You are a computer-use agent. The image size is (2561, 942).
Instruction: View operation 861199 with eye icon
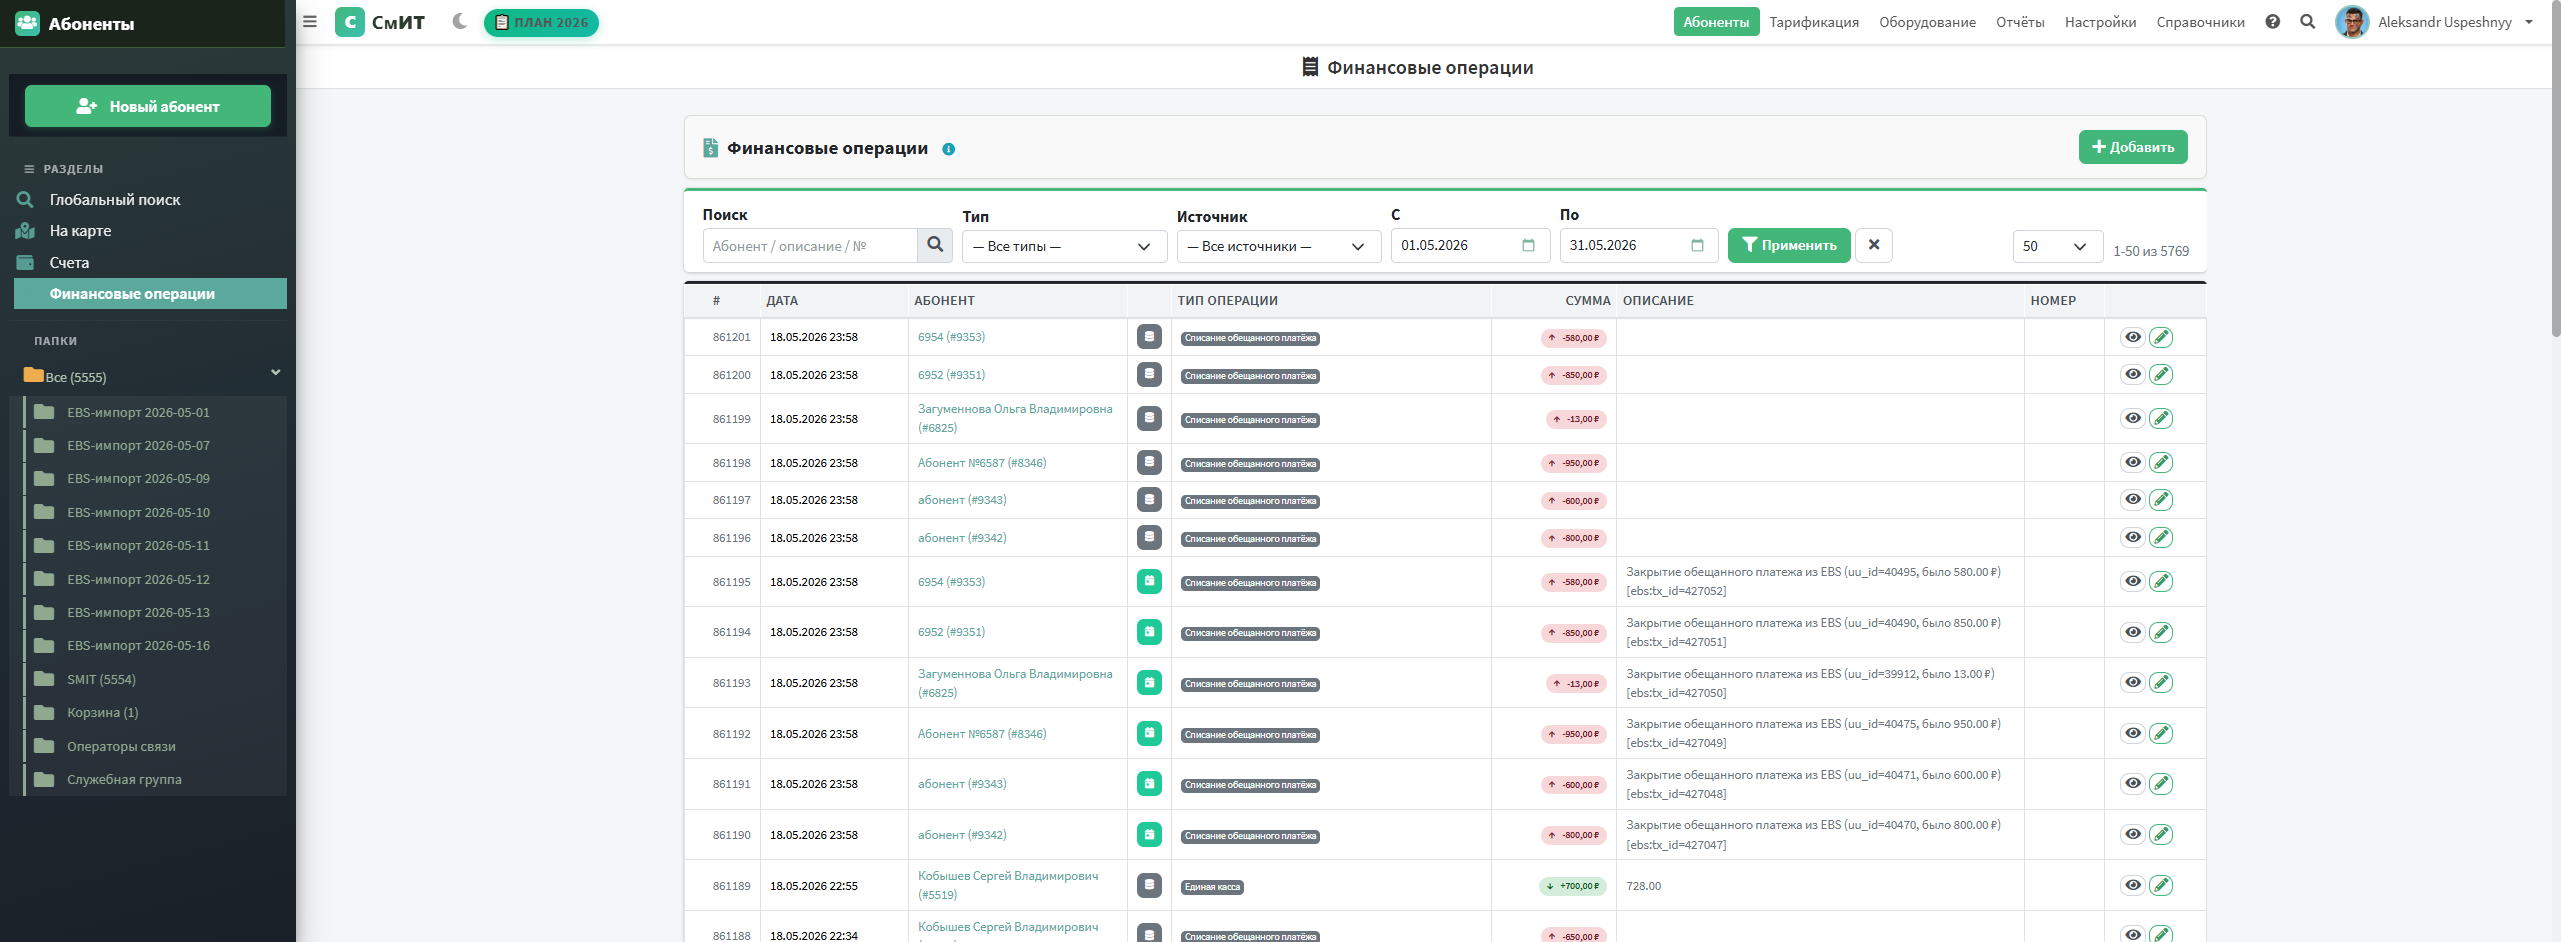pyautogui.click(x=2133, y=418)
